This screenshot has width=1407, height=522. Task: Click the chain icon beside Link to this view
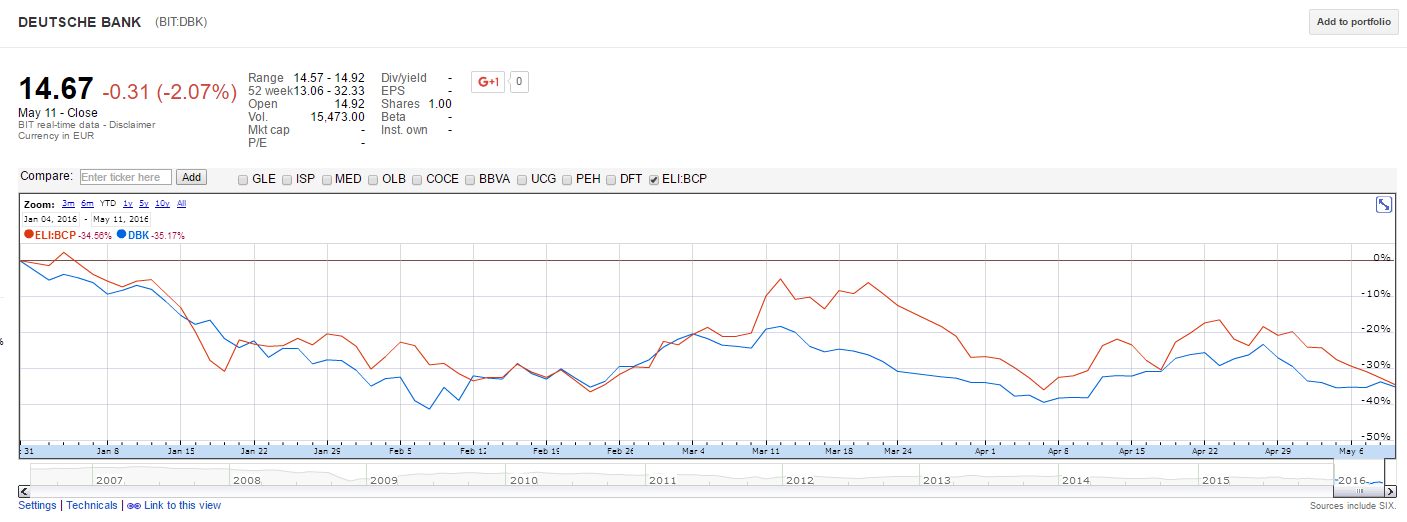(x=133, y=506)
